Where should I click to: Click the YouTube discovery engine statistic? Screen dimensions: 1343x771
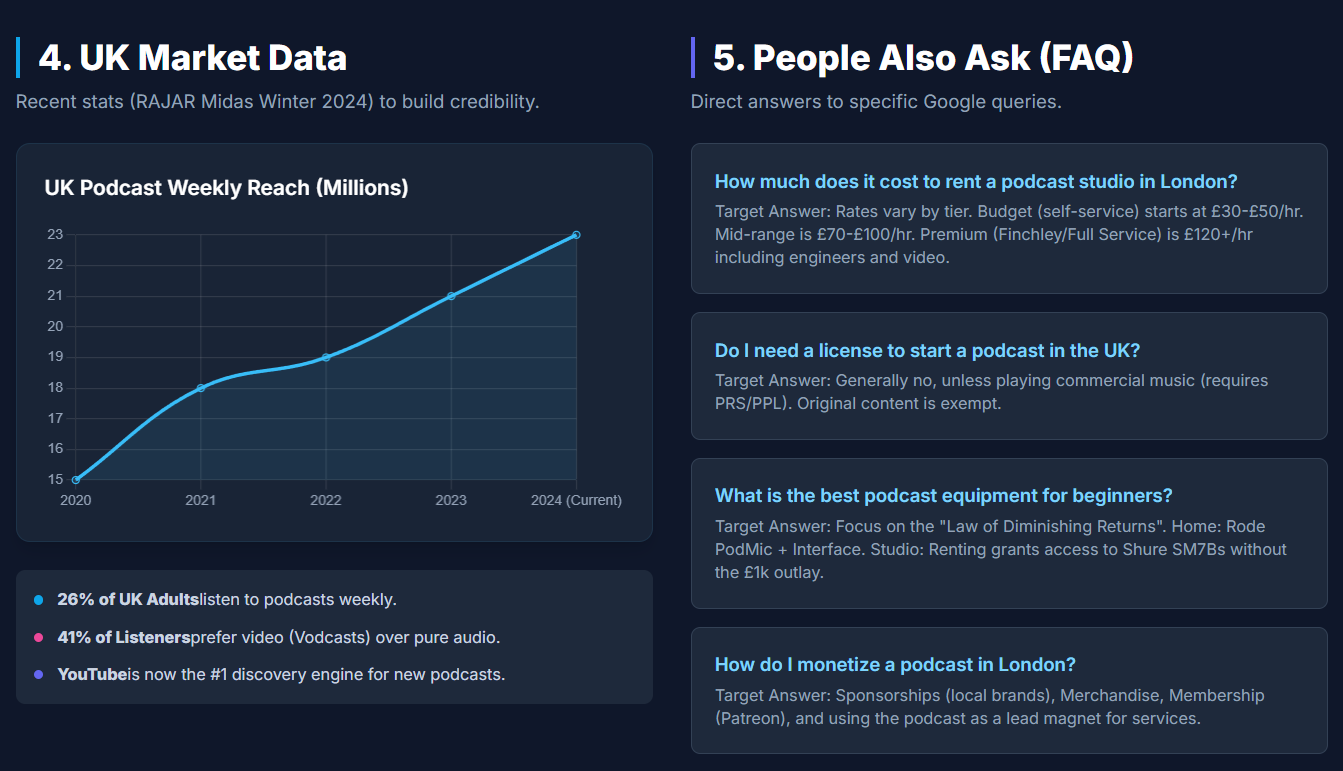(x=281, y=675)
